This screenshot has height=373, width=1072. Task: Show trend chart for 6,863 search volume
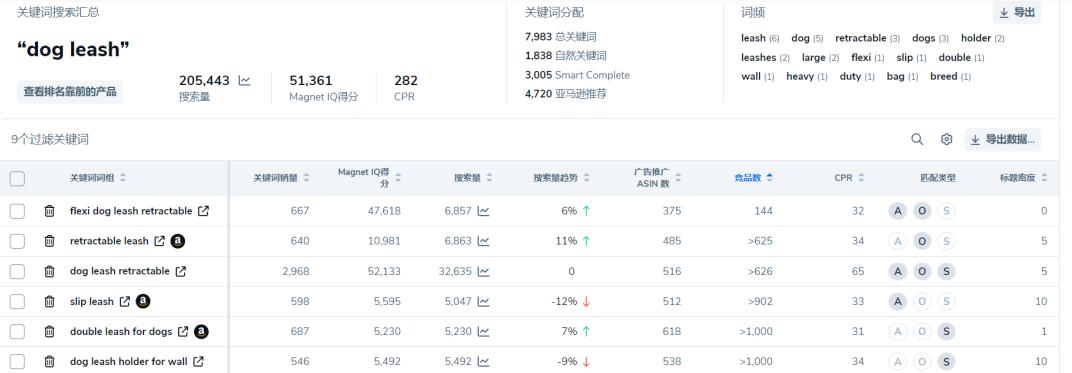click(483, 241)
